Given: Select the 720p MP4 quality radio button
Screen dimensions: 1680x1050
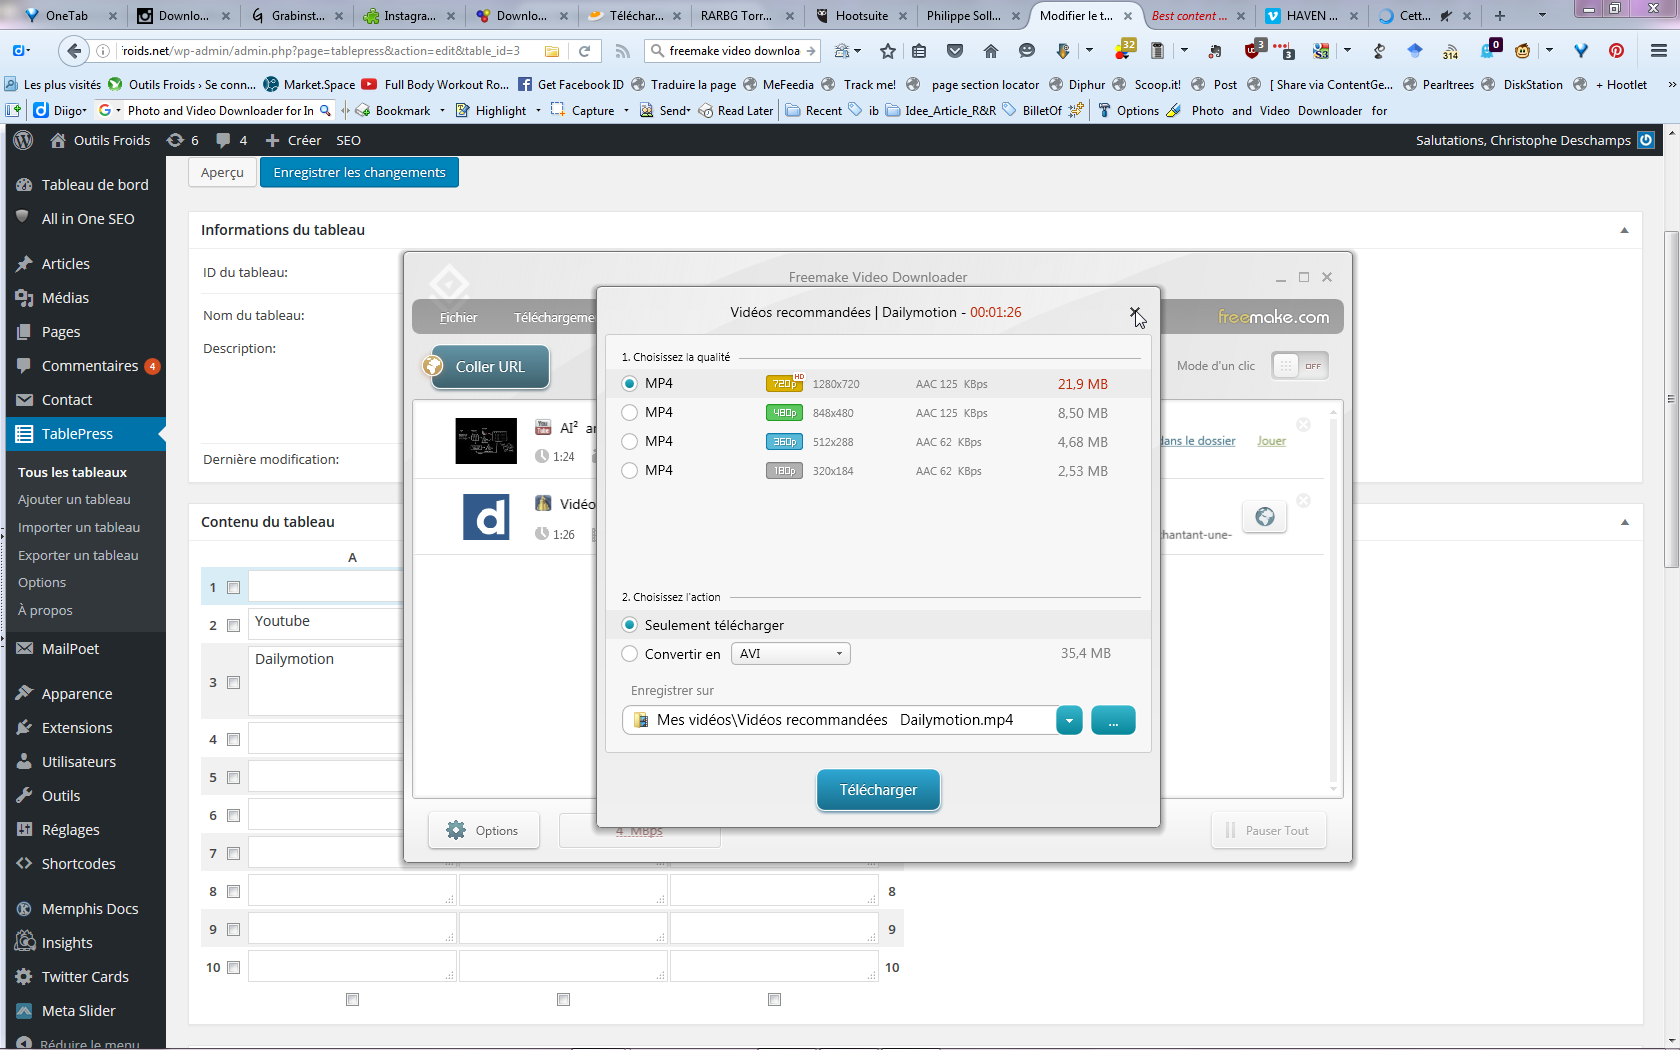Looking at the screenshot, I should (x=629, y=384).
